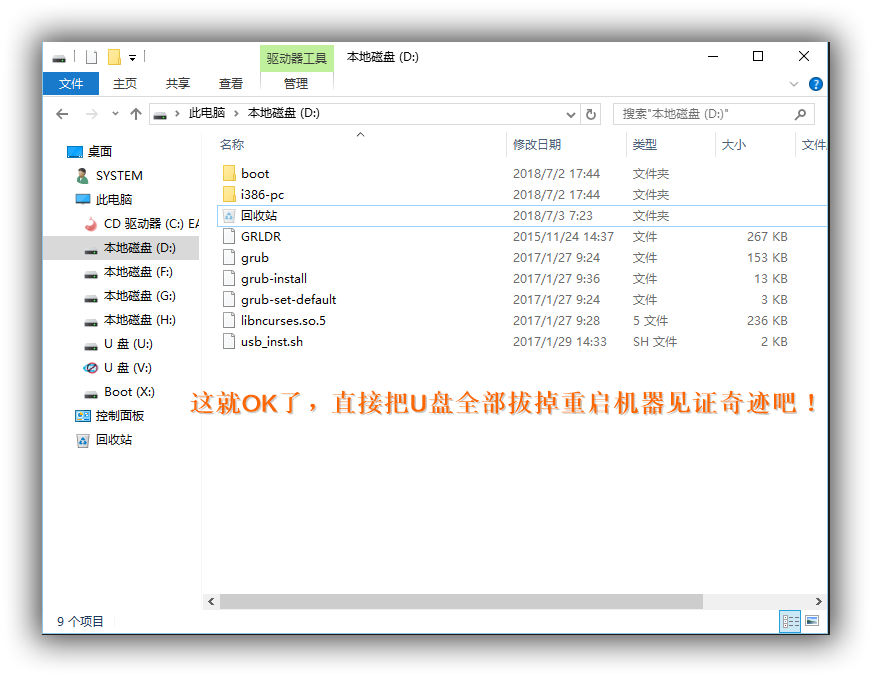The image size is (872, 677).
Task: Select U 盘 (V:) in the navigation pane
Action: pyautogui.click(x=118, y=368)
